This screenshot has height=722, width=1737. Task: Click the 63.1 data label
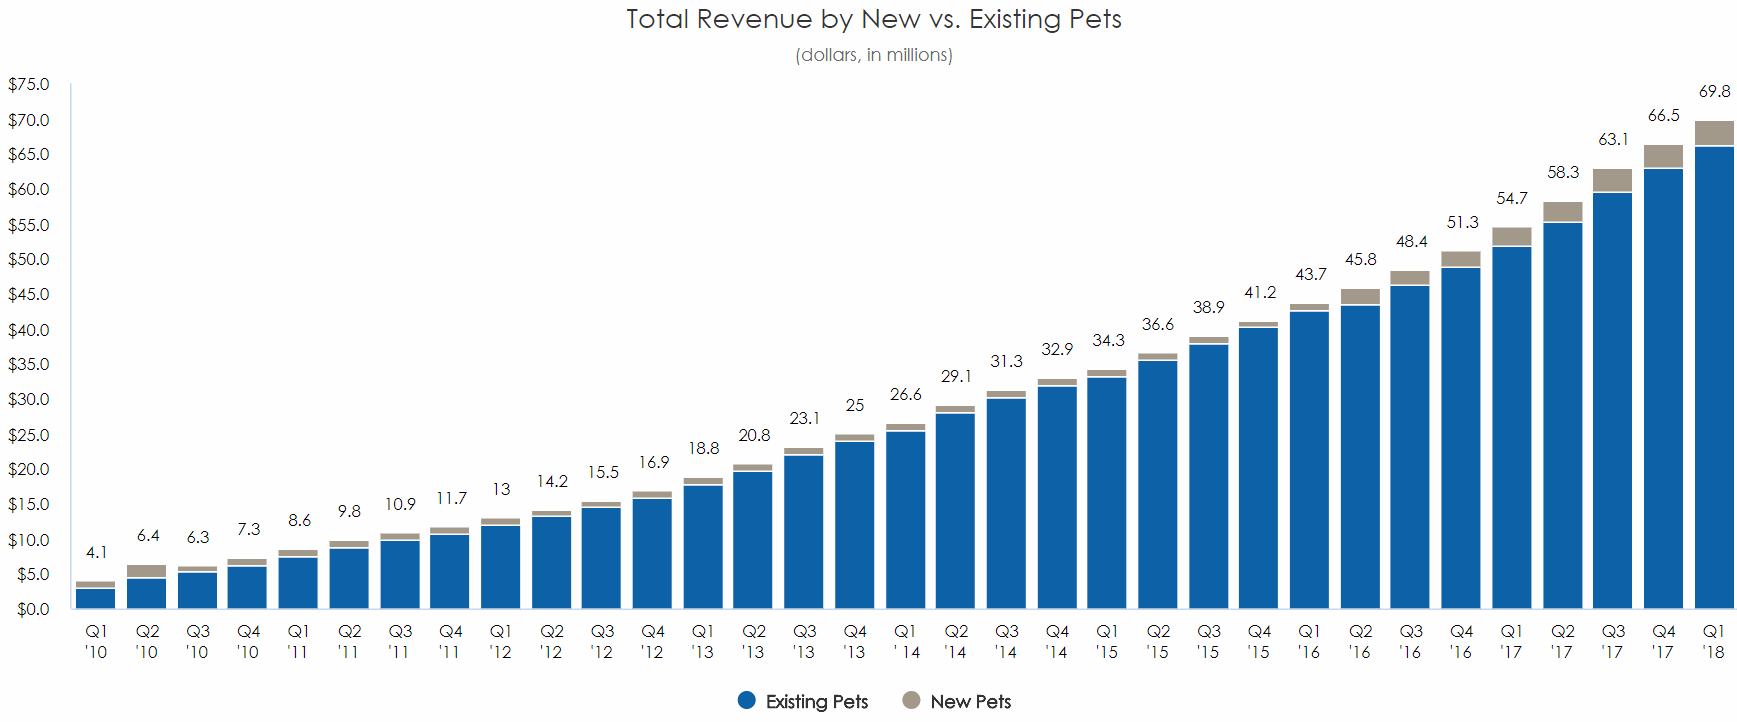1613,139
